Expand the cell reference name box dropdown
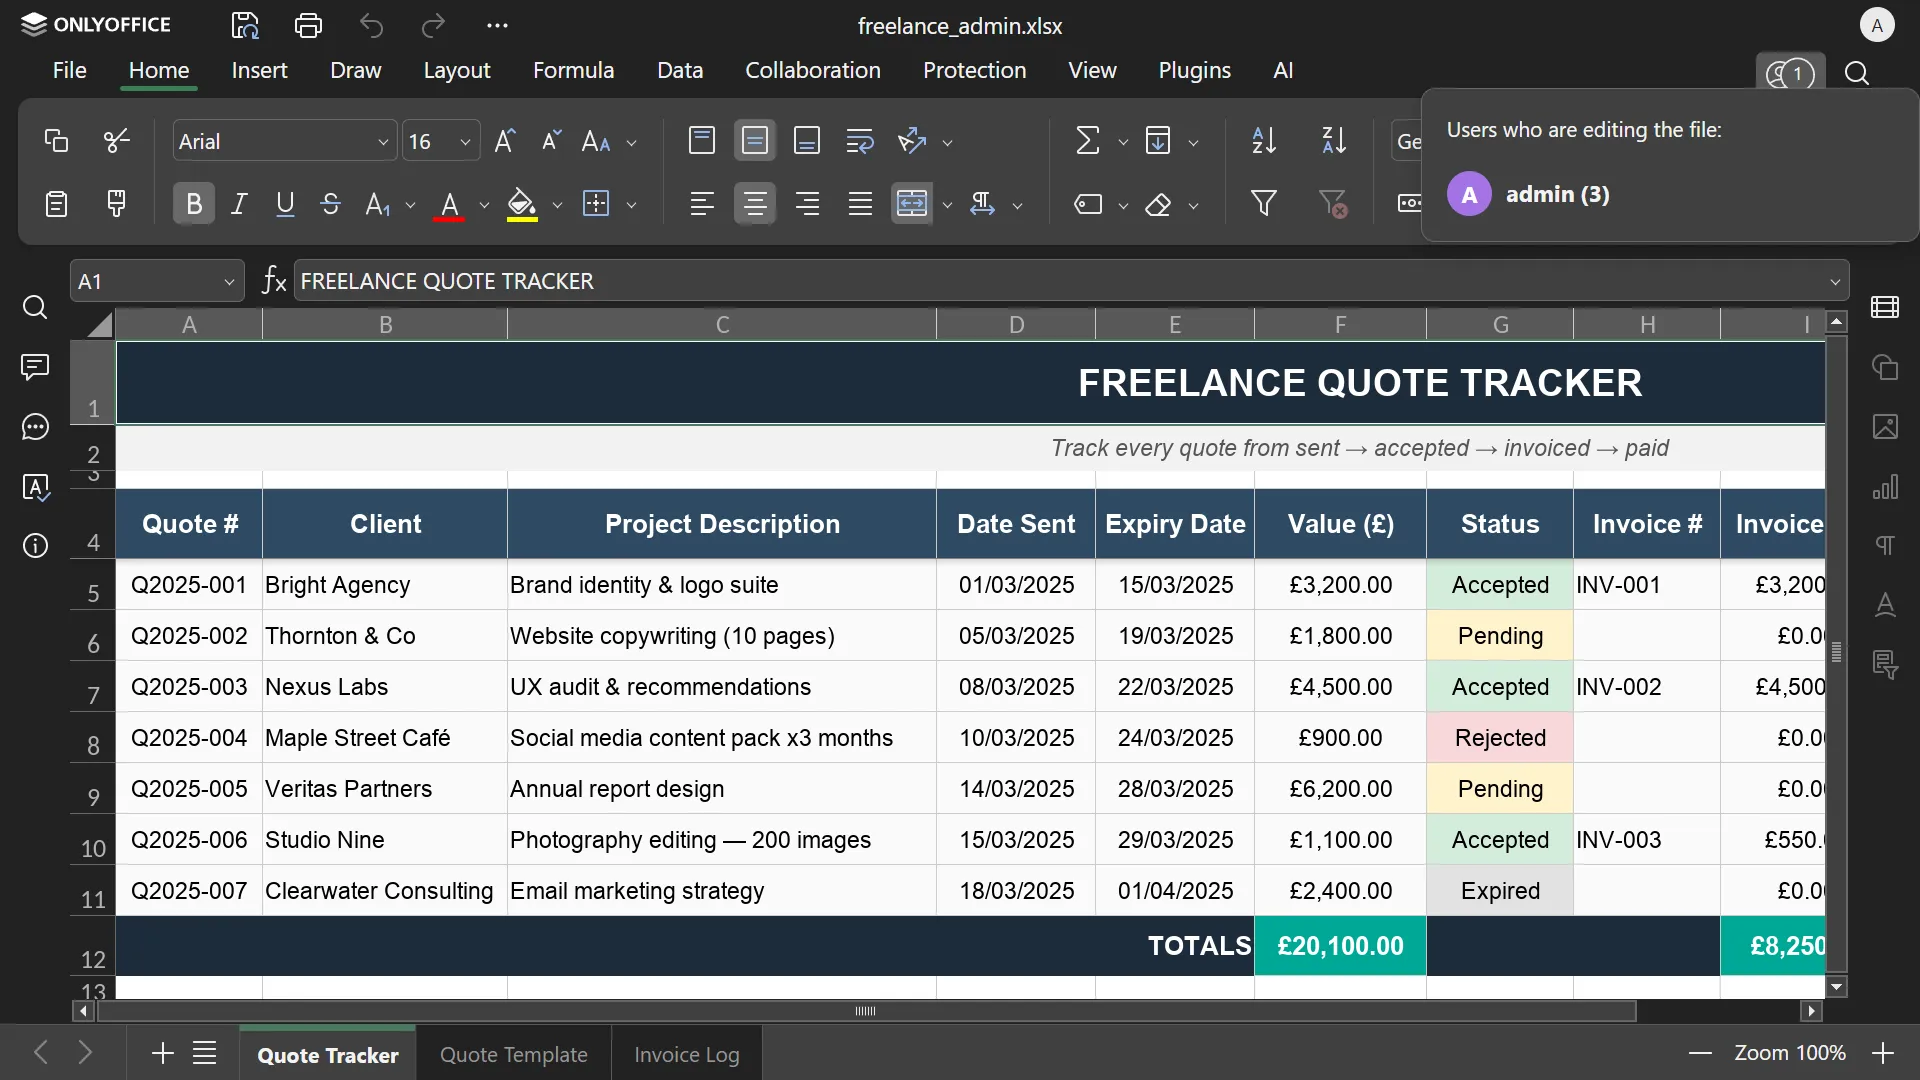The width and height of the screenshot is (1920, 1080). [229, 281]
